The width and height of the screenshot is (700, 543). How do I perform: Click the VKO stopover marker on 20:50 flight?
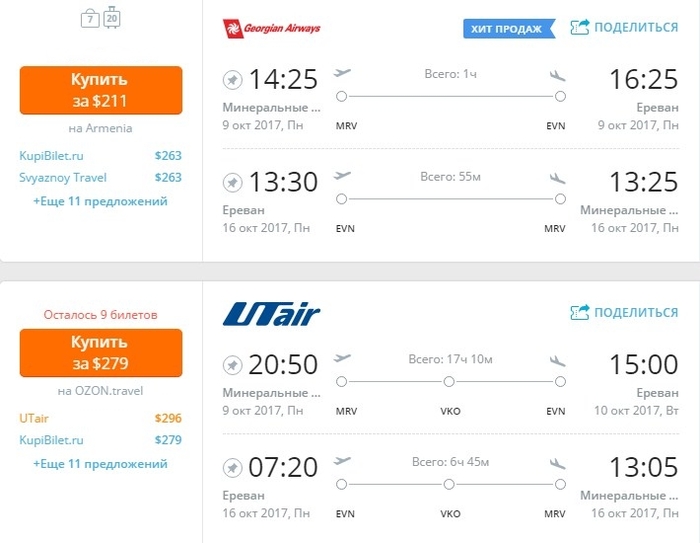(449, 382)
